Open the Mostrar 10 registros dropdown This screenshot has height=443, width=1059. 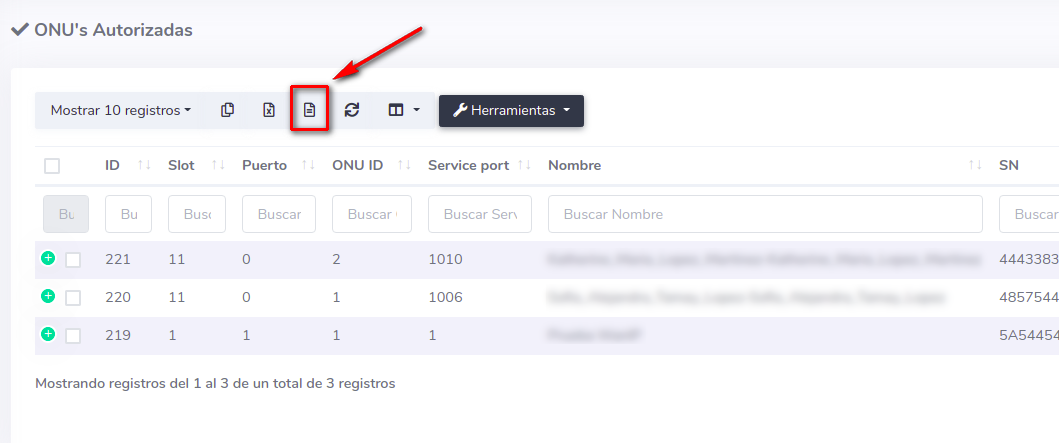(121, 110)
